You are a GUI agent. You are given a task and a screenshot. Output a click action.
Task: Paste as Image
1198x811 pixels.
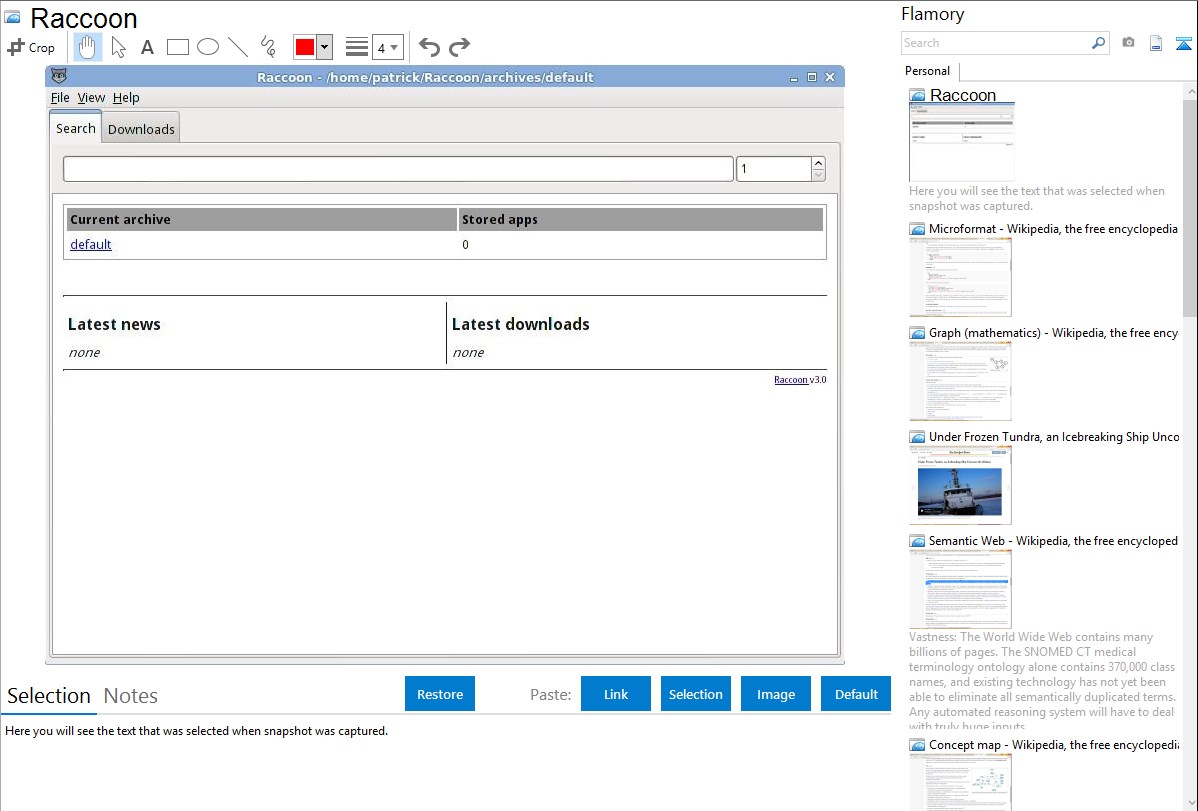pyautogui.click(x=776, y=694)
